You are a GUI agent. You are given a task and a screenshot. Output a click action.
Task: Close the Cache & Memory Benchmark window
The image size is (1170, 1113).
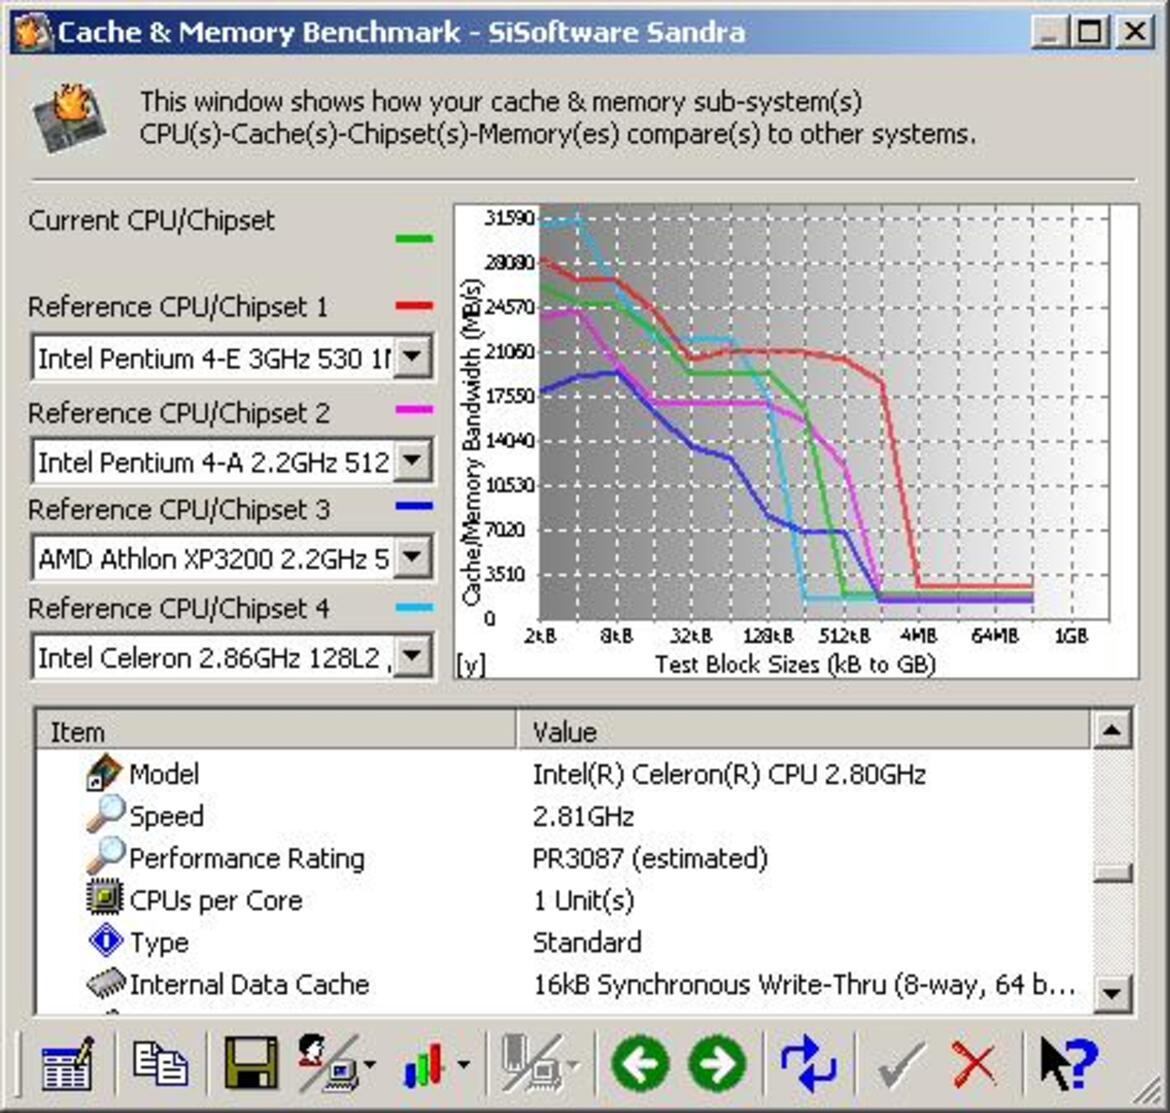point(1135,32)
